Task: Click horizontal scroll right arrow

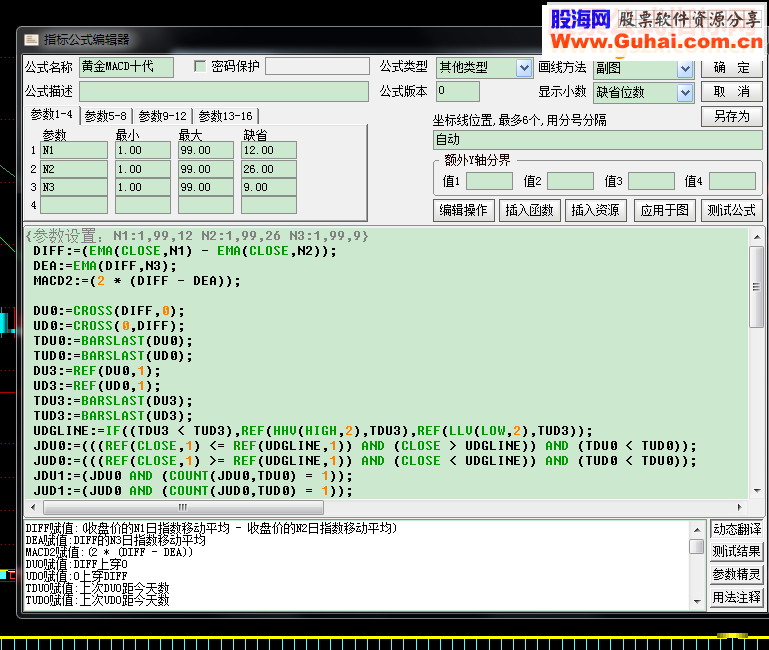Action: pyautogui.click(x=740, y=507)
